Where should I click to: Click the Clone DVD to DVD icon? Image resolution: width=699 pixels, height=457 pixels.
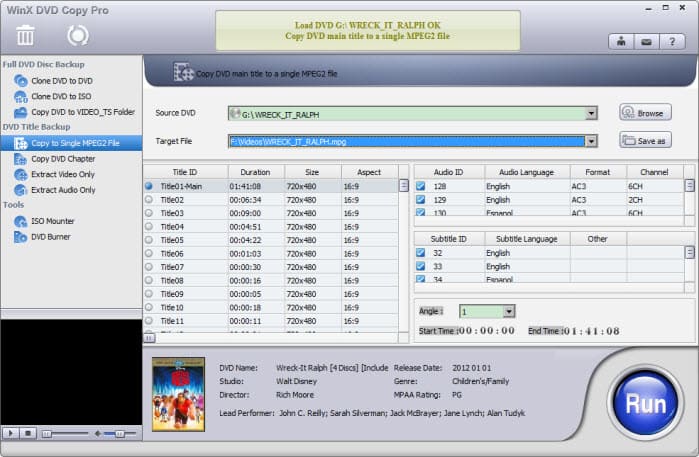[x=21, y=81]
